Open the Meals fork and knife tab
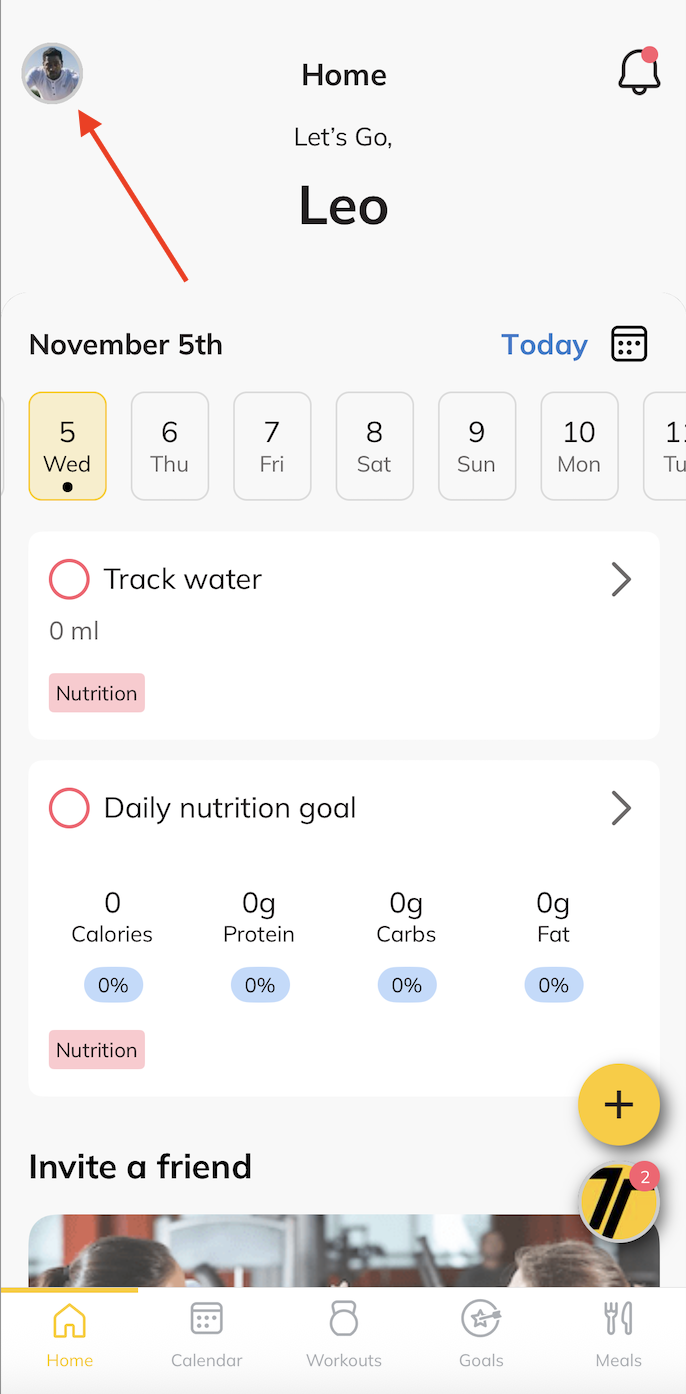Image resolution: width=686 pixels, height=1394 pixels. 619,1334
